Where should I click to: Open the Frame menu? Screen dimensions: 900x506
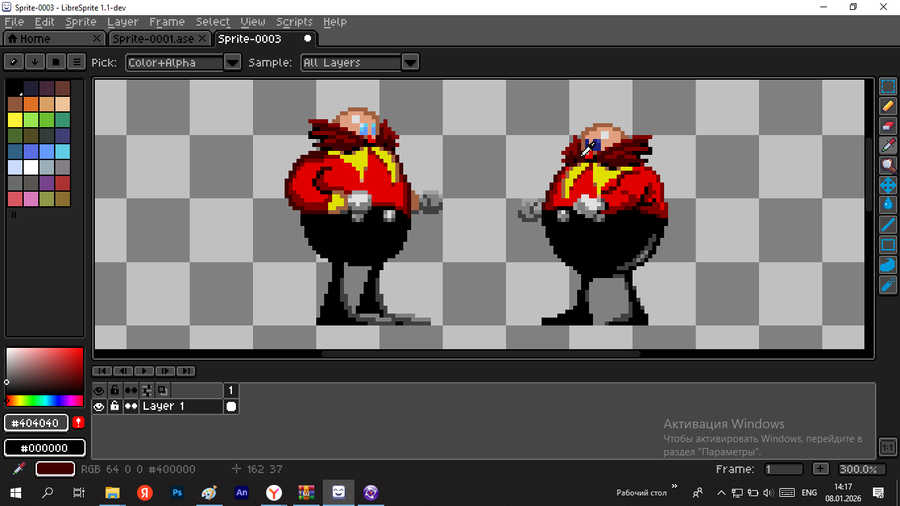(167, 22)
